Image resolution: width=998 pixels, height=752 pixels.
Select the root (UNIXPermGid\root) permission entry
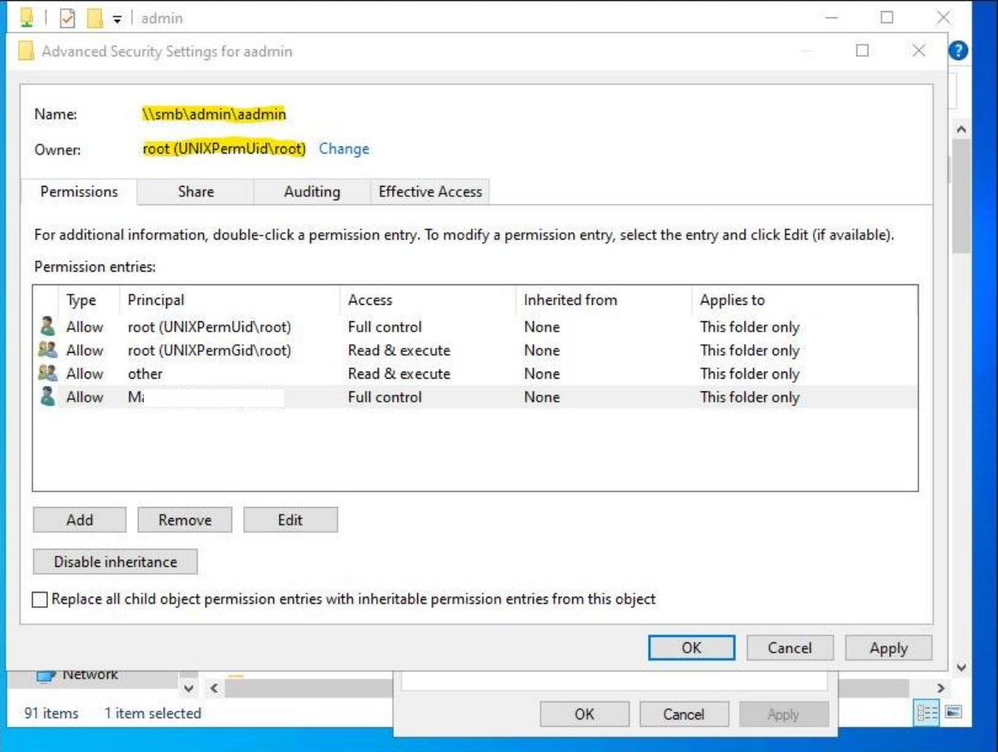pyautogui.click(x=475, y=350)
